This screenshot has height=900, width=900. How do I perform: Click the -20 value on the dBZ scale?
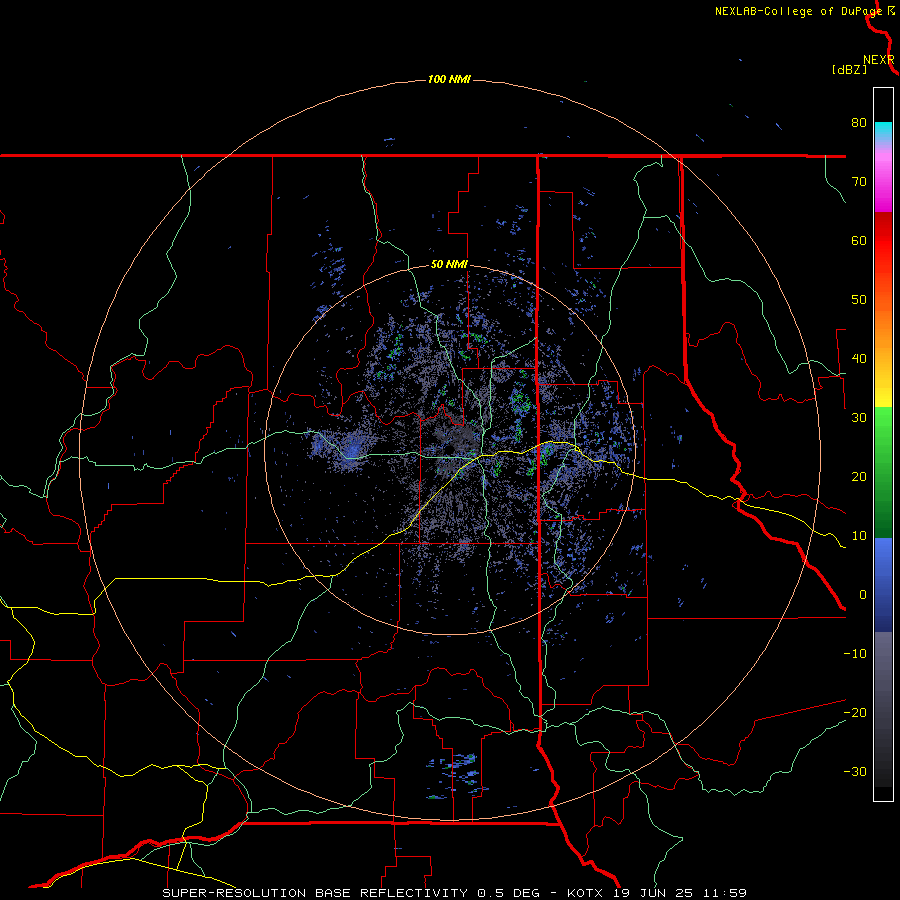(x=855, y=712)
